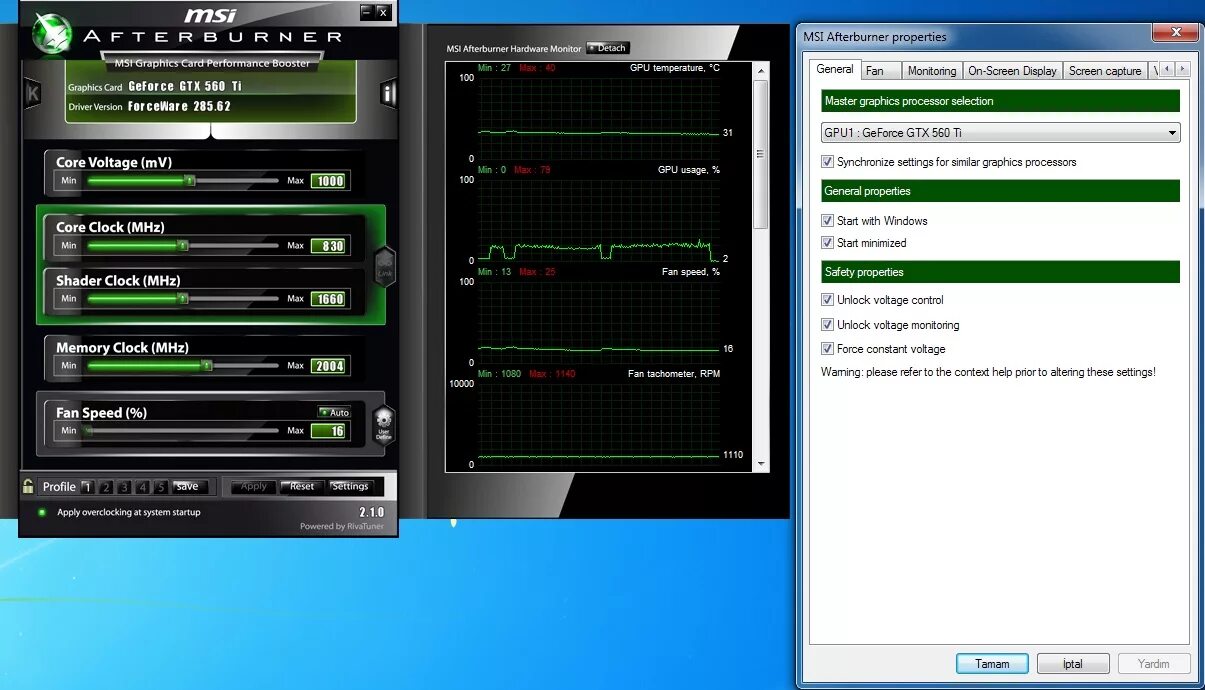This screenshot has width=1205, height=690.
Task: Click the GPU usage graph
Action: pos(598,220)
